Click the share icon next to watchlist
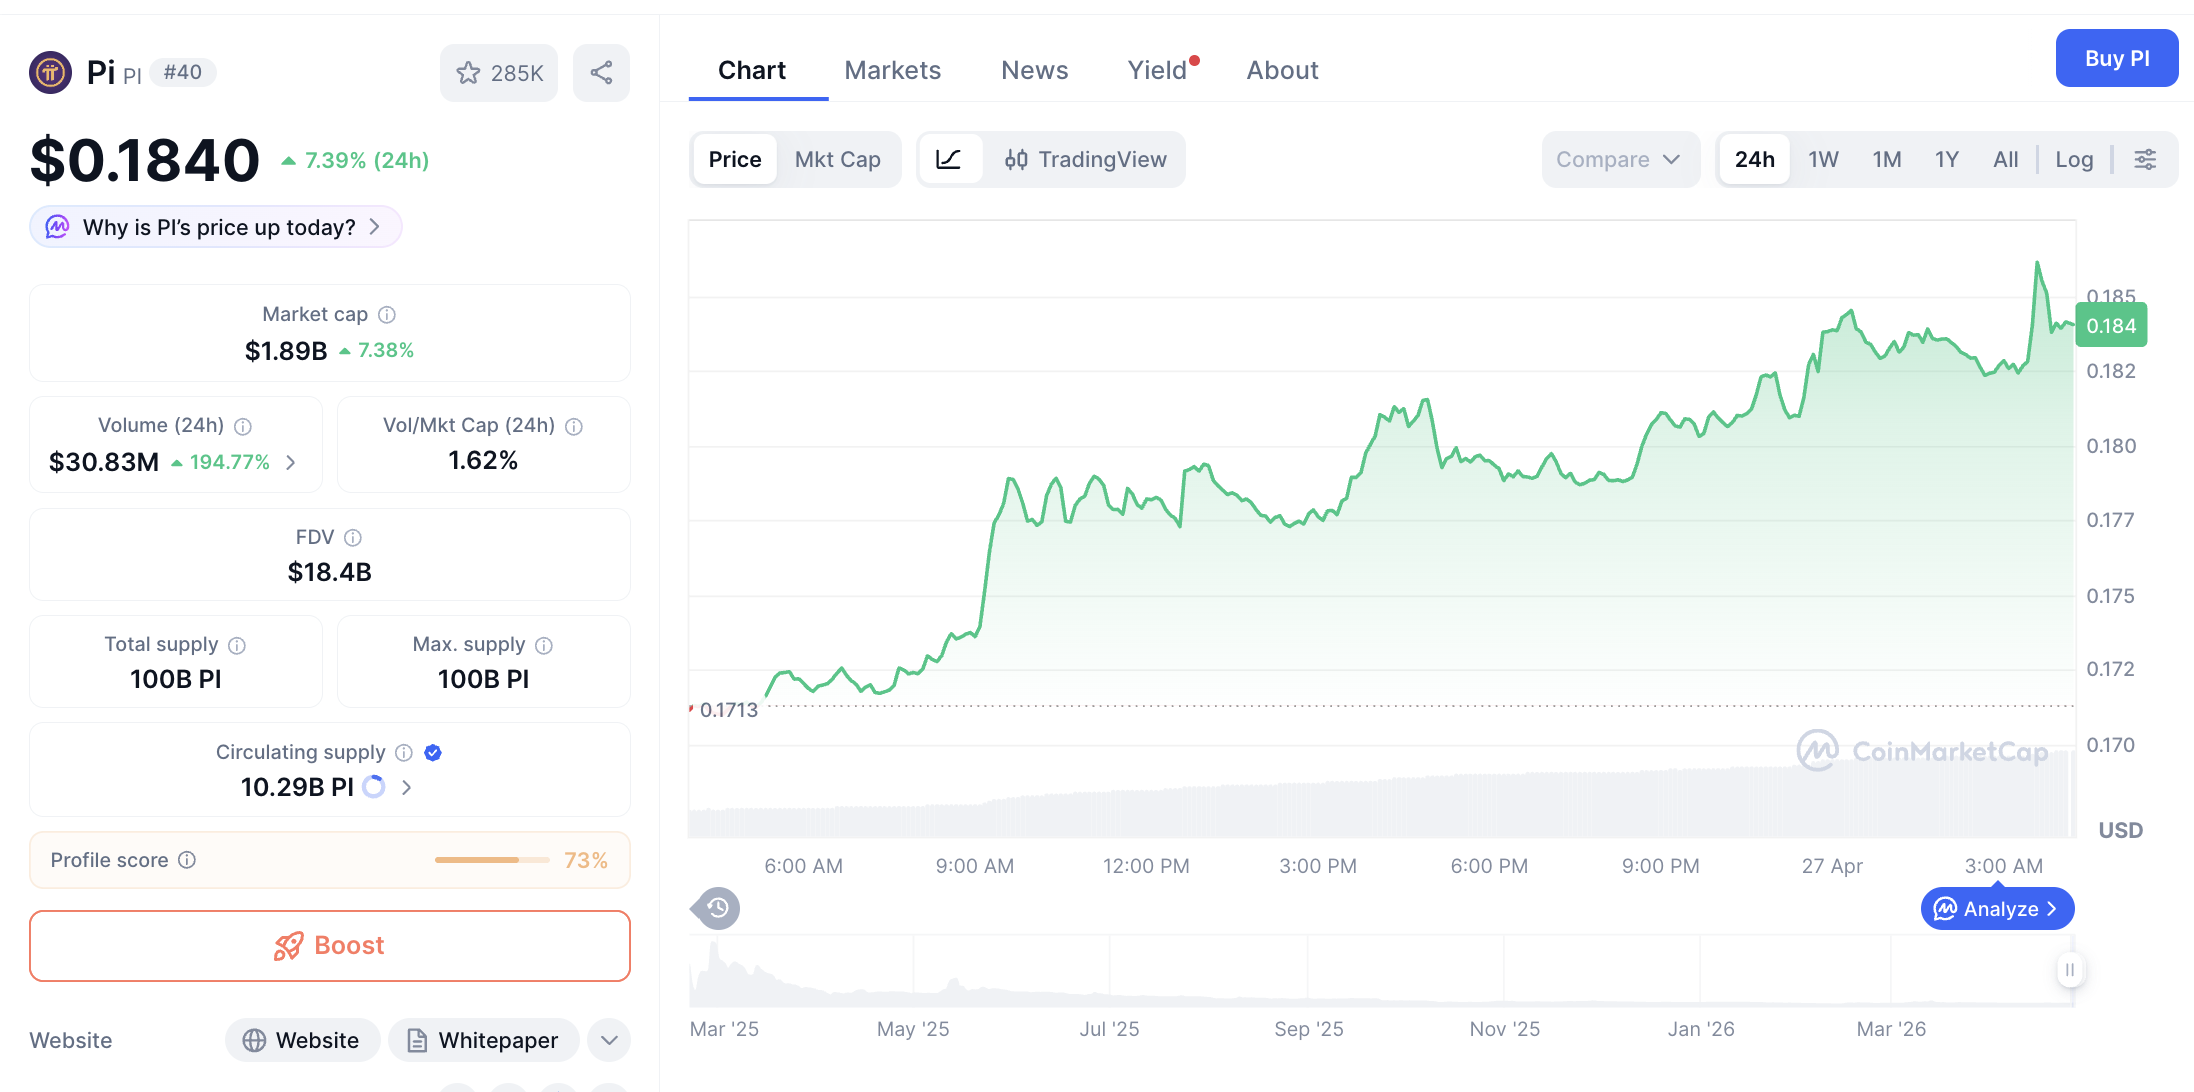 (x=601, y=72)
